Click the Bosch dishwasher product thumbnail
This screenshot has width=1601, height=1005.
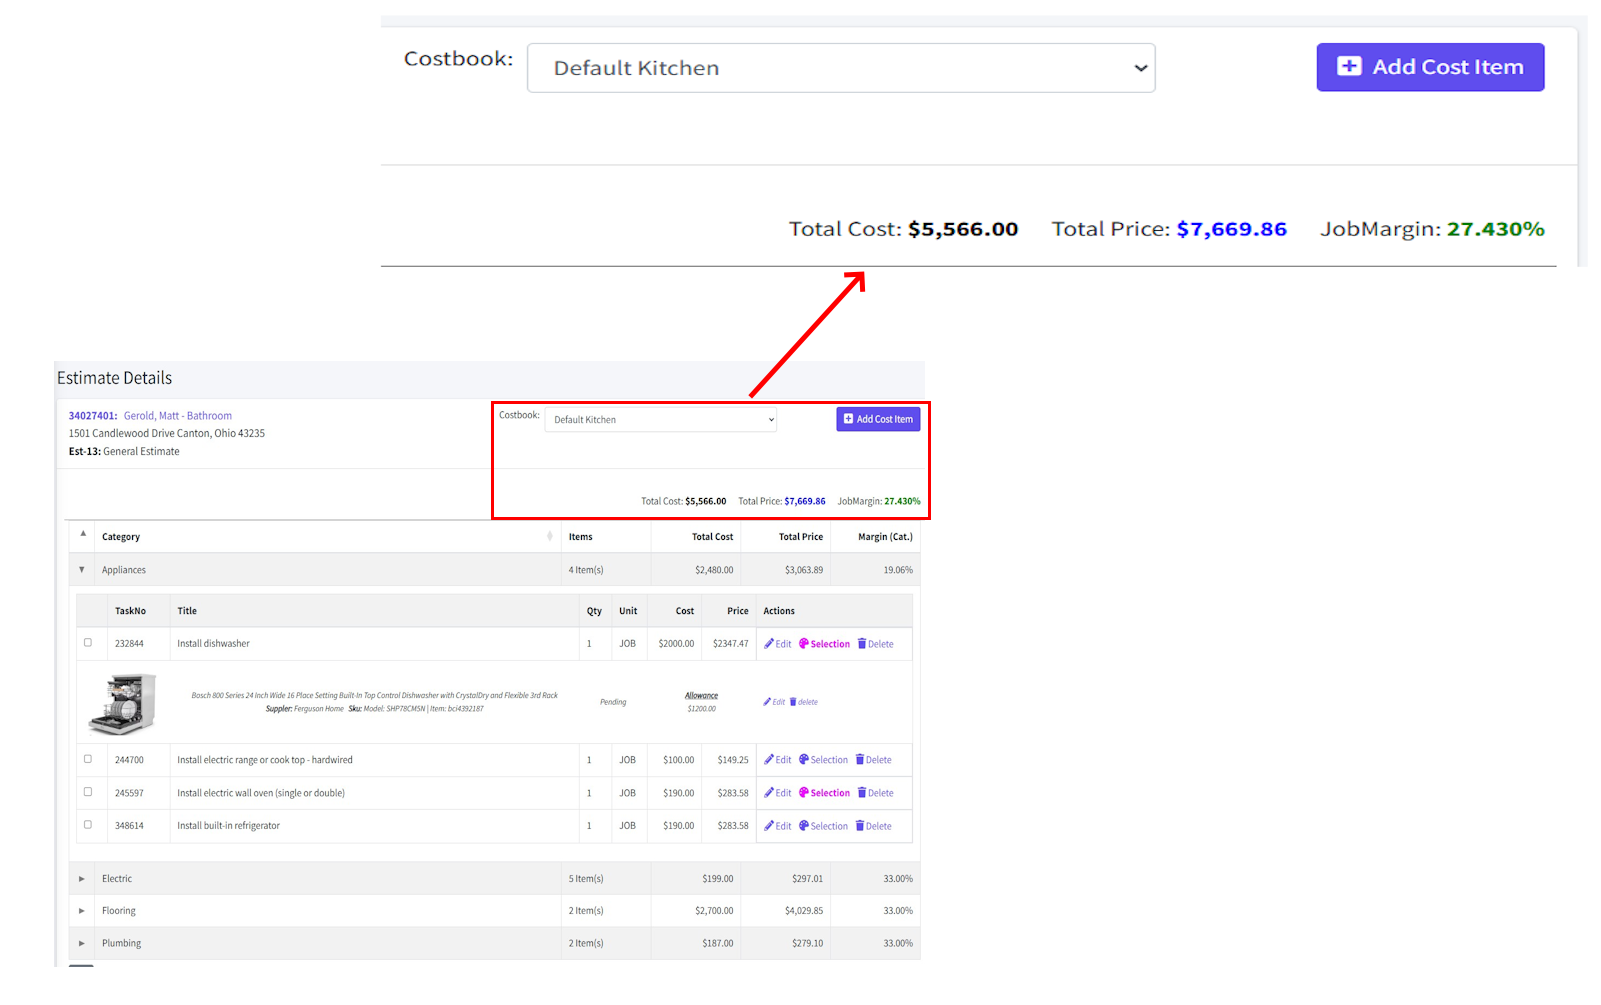click(x=123, y=702)
